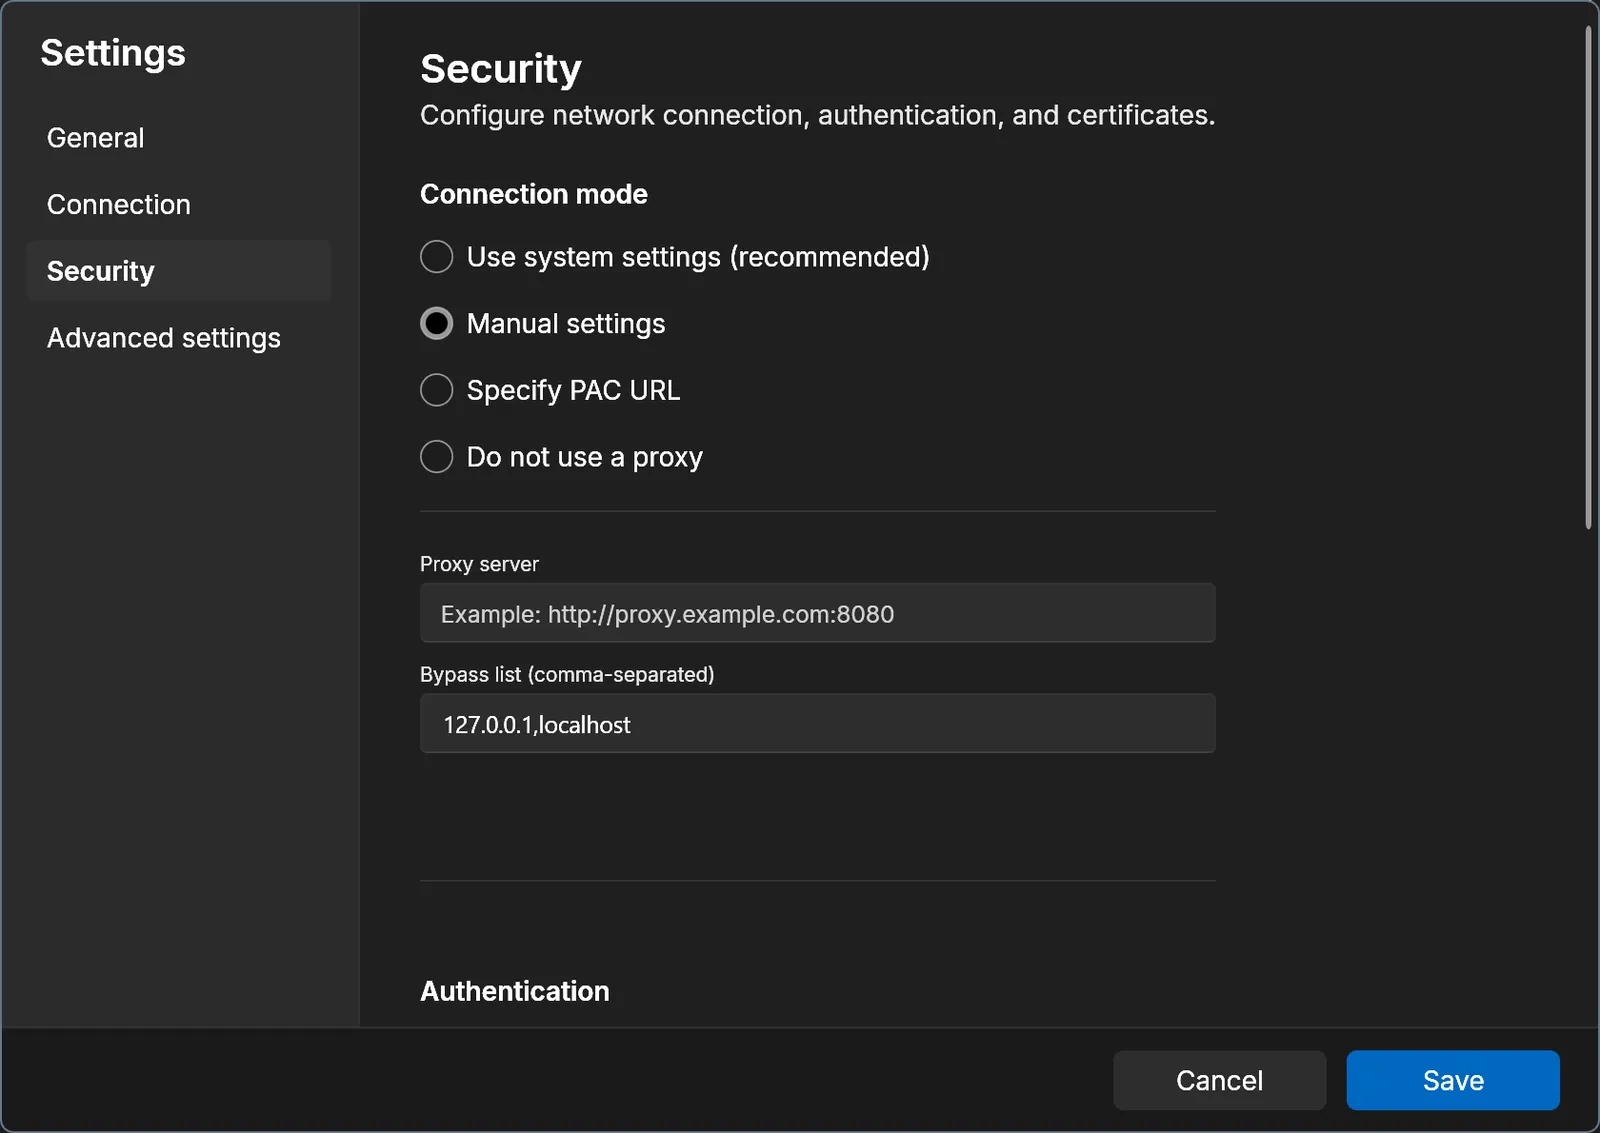Image resolution: width=1600 pixels, height=1133 pixels.
Task: Open Advanced settings in the sidebar
Action: point(179,338)
